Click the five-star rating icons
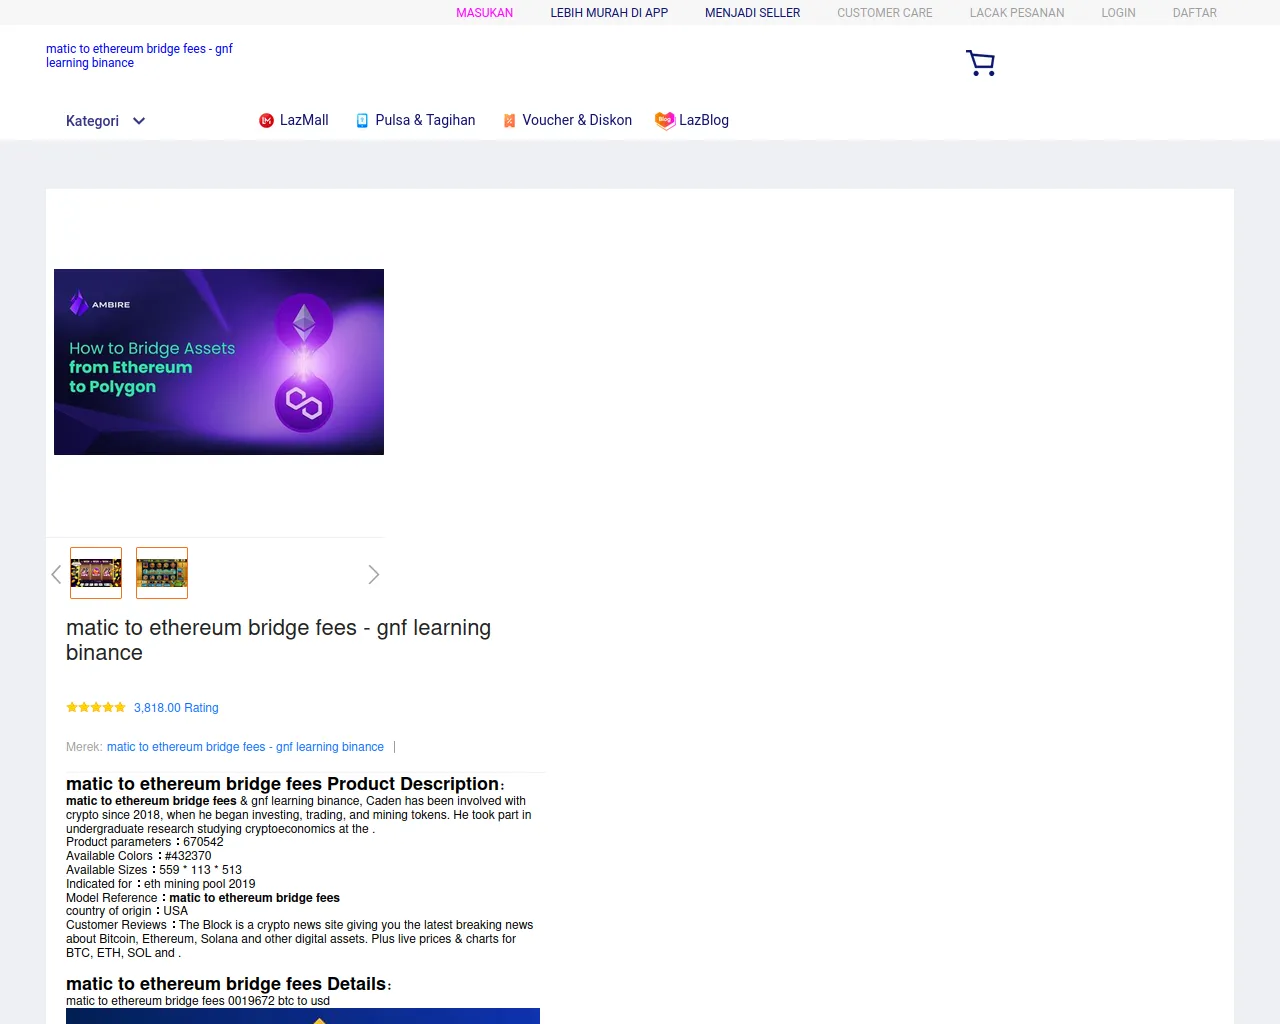Screen dimensions: 1280x1024 tap(96, 708)
